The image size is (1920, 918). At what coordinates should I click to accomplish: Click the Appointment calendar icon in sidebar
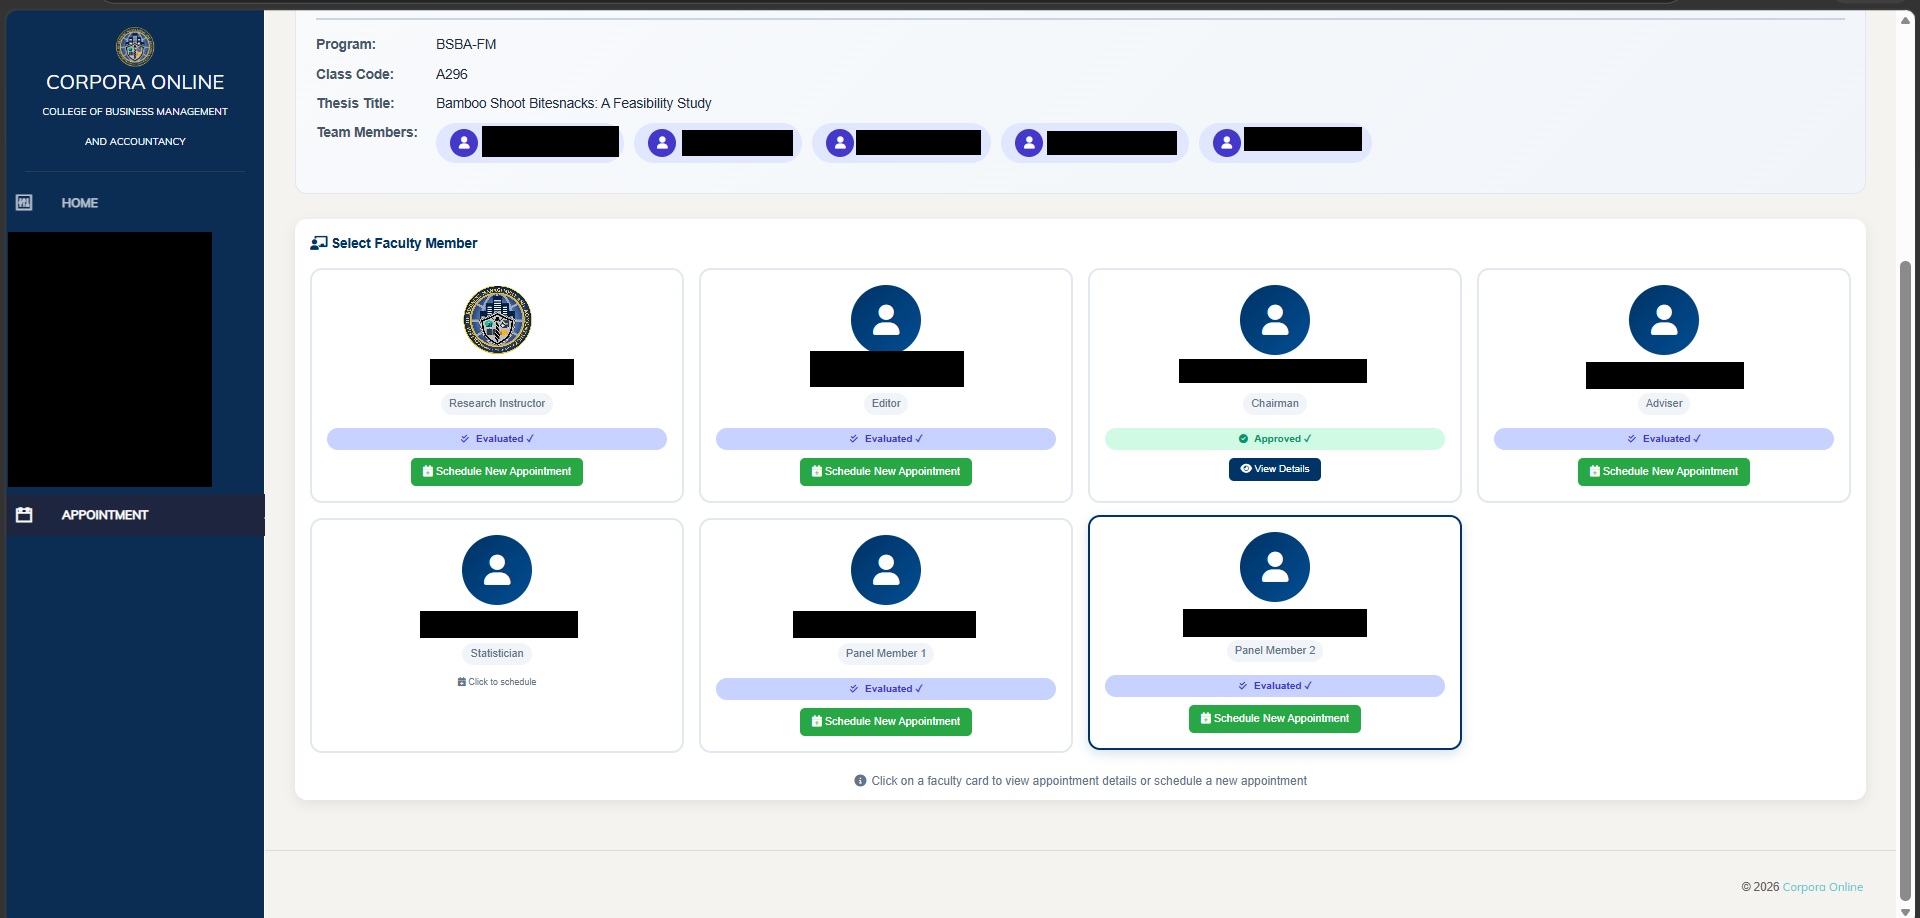[x=24, y=515]
